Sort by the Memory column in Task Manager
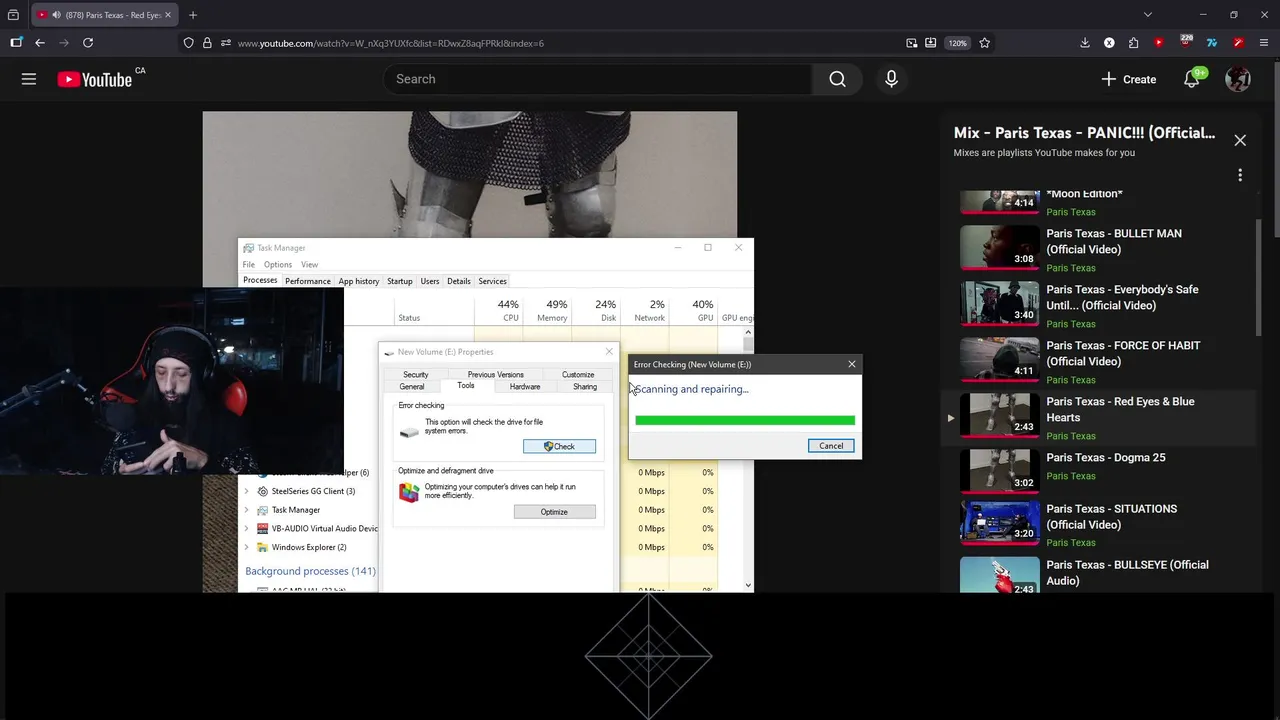 (548, 311)
